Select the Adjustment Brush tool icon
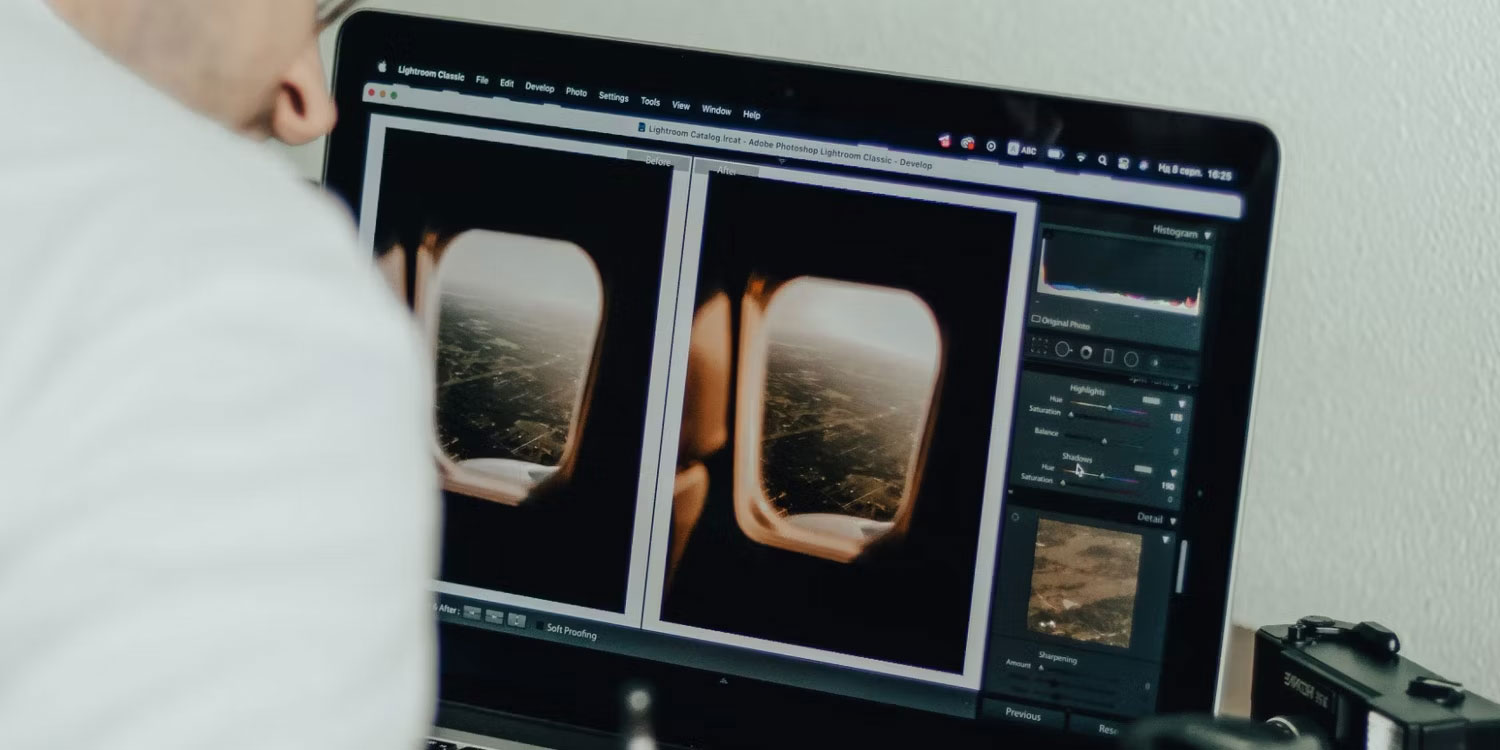This screenshot has height=750, width=1500. tap(1156, 362)
